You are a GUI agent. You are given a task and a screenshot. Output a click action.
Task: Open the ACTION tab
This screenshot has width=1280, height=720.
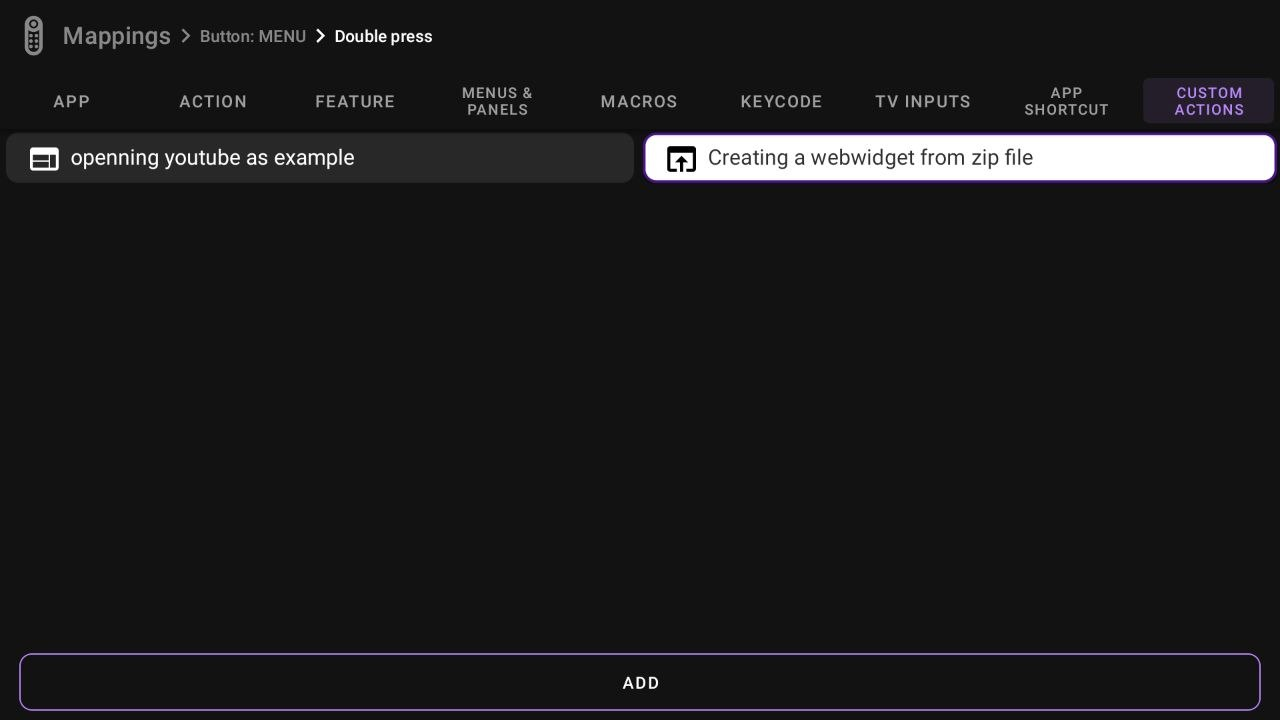213,101
